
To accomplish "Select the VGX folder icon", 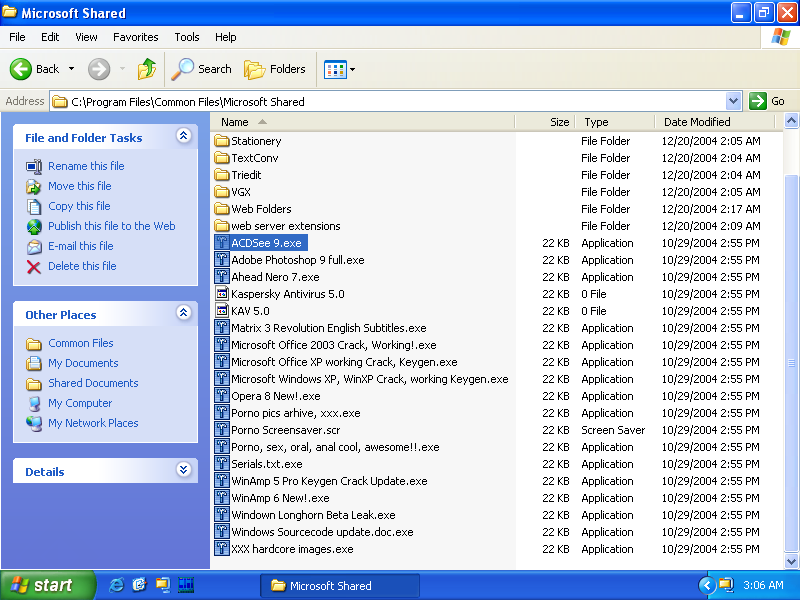I will 221,192.
